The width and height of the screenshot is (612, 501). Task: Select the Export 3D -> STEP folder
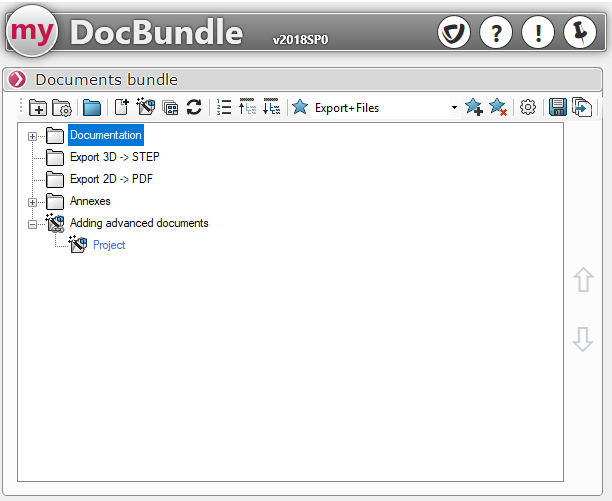114,157
